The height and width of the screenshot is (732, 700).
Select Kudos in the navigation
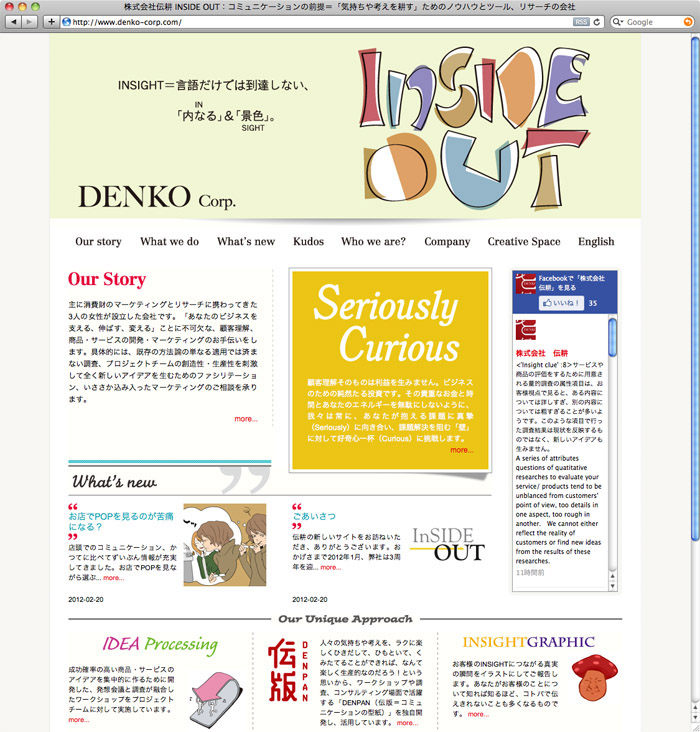308,241
